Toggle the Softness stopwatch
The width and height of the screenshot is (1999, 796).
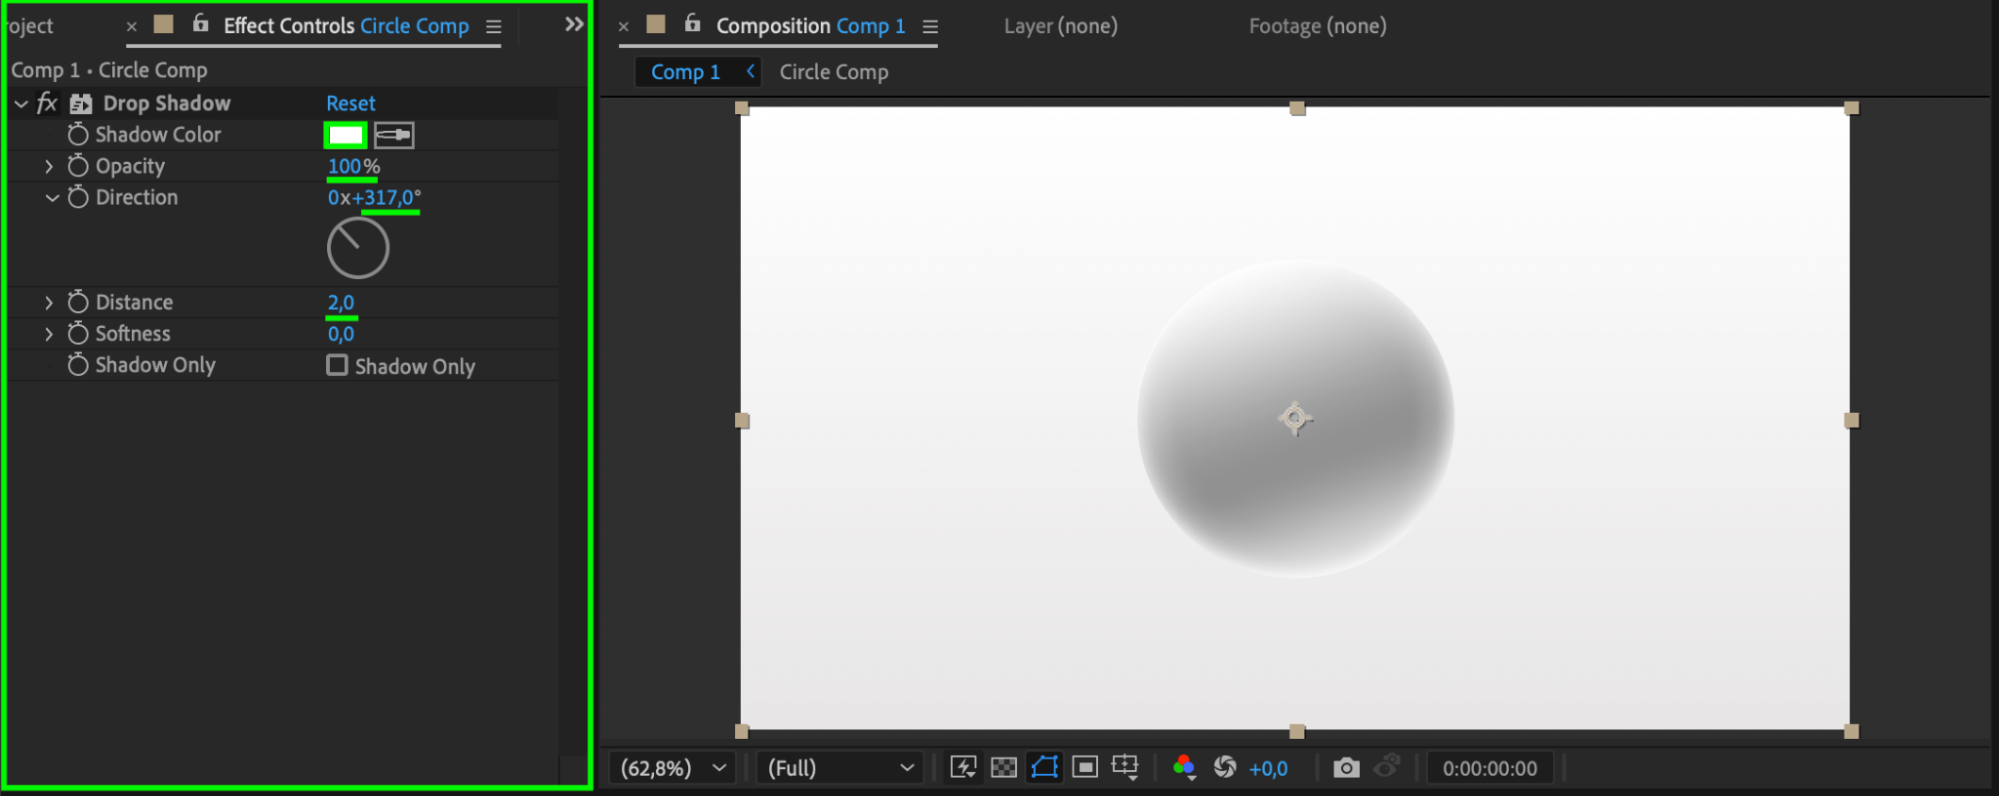[78, 333]
